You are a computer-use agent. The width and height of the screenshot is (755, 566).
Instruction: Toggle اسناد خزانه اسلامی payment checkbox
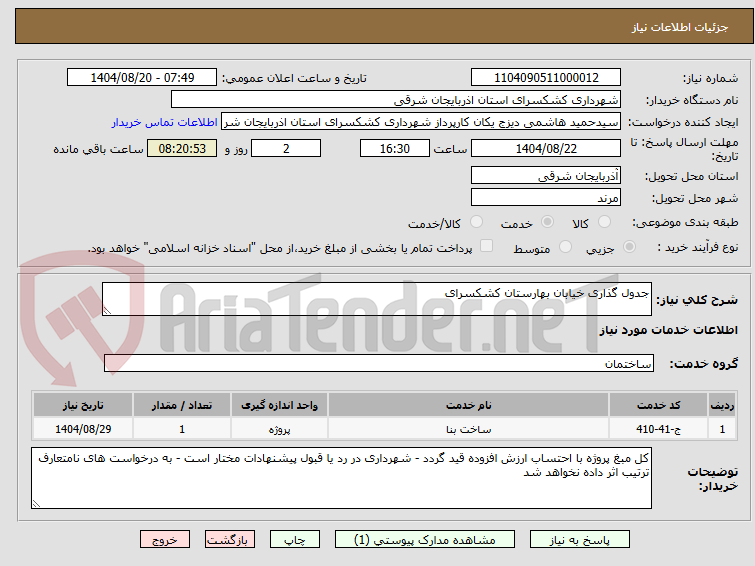point(487,246)
